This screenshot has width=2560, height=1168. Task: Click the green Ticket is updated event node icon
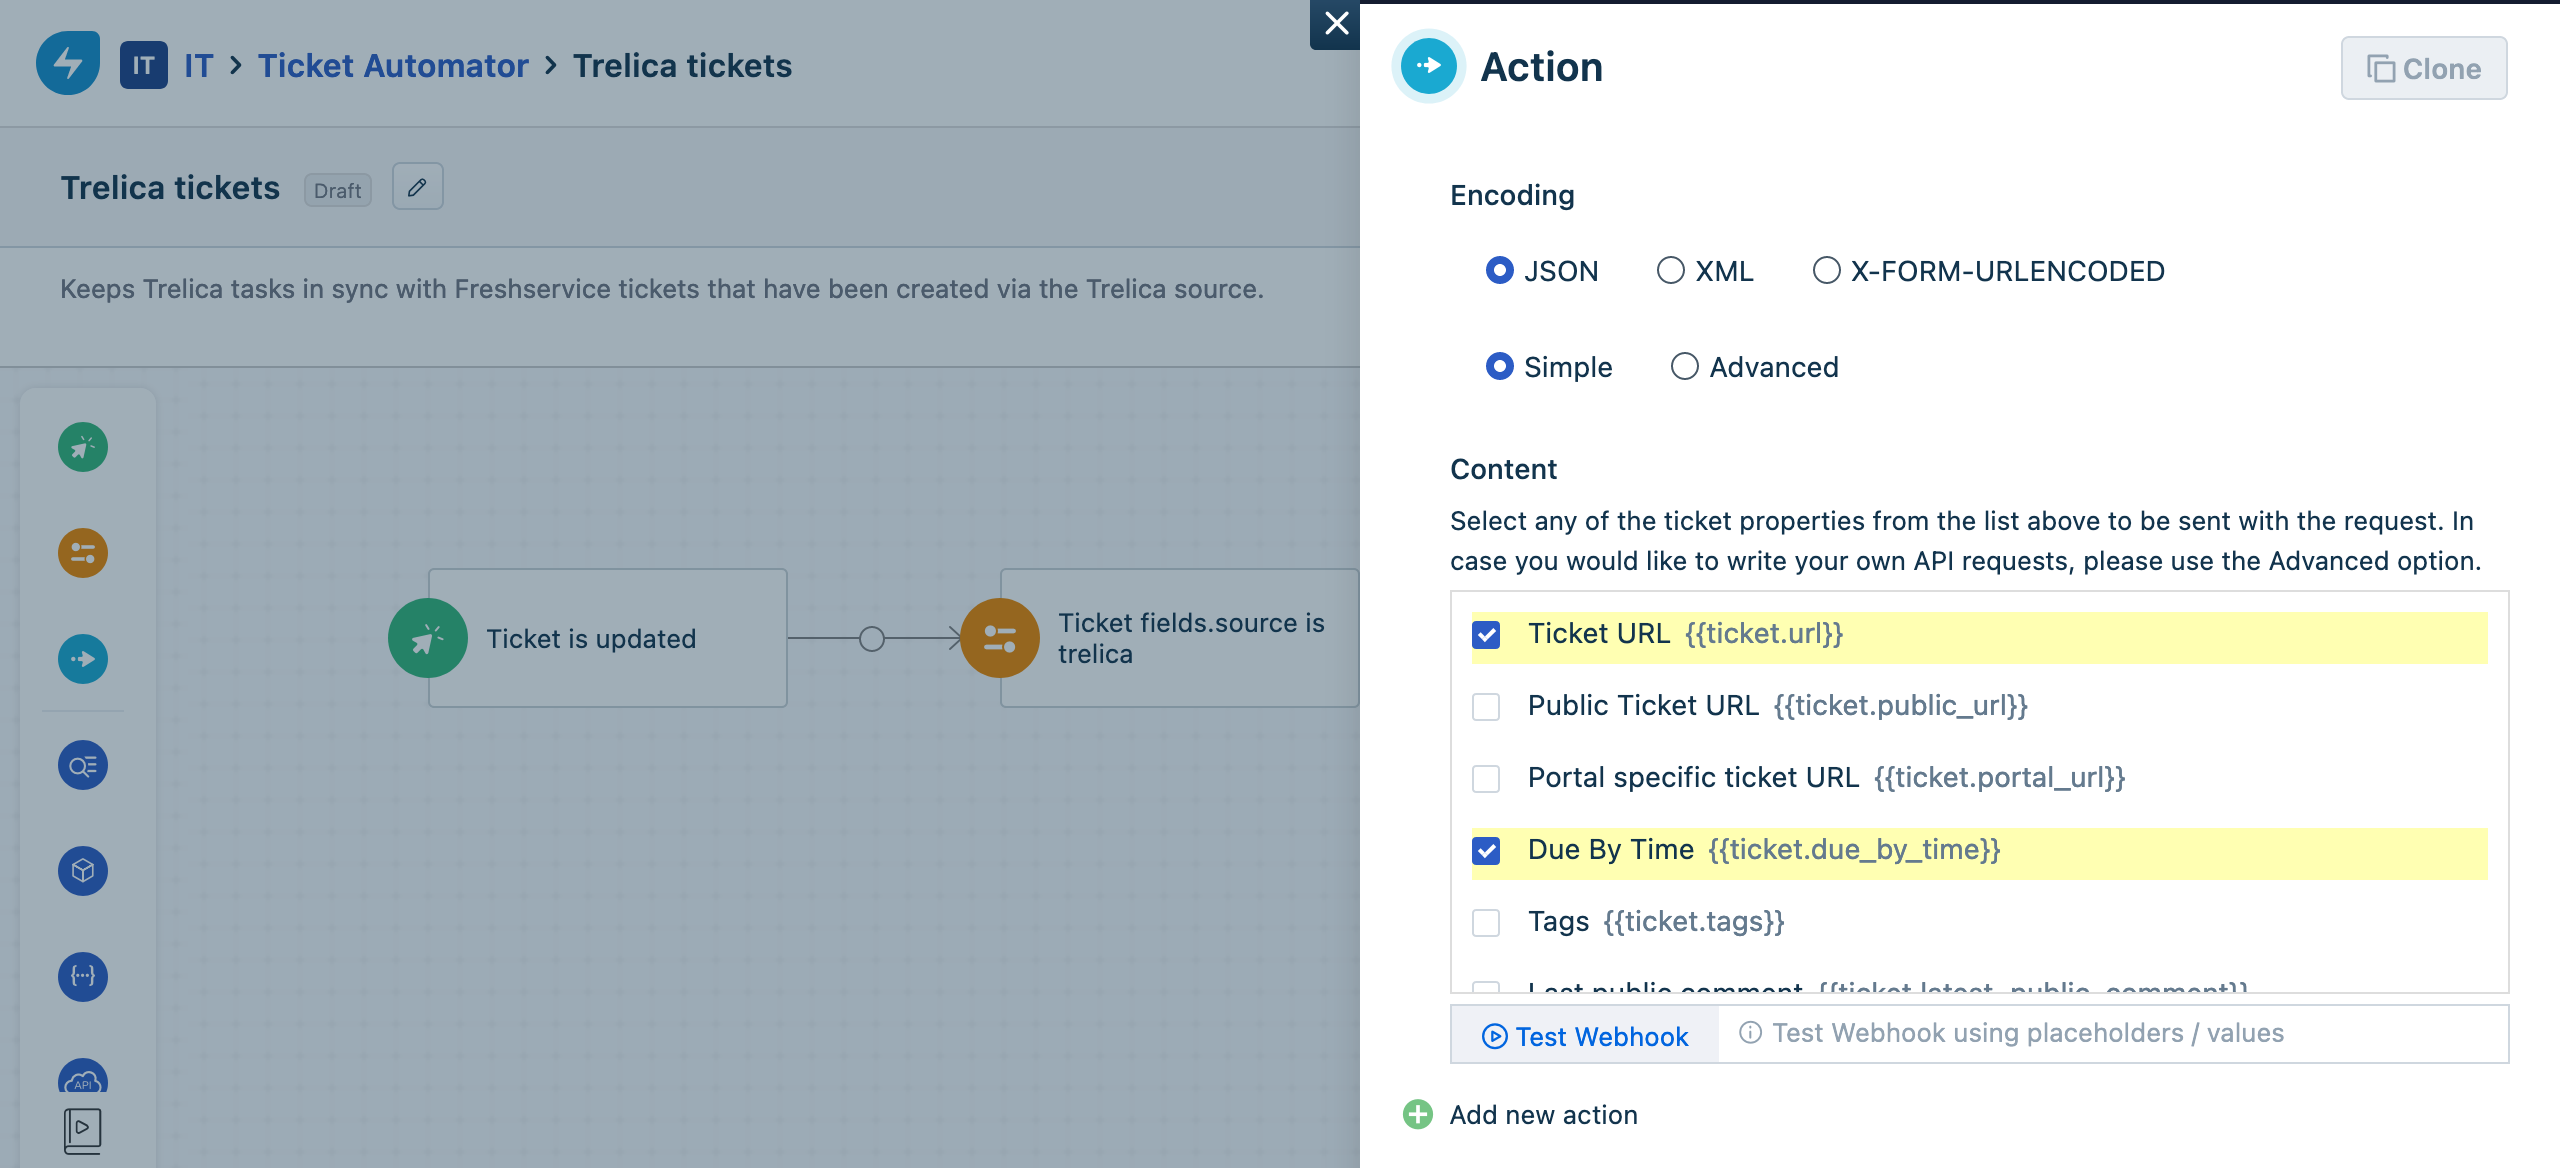point(428,638)
